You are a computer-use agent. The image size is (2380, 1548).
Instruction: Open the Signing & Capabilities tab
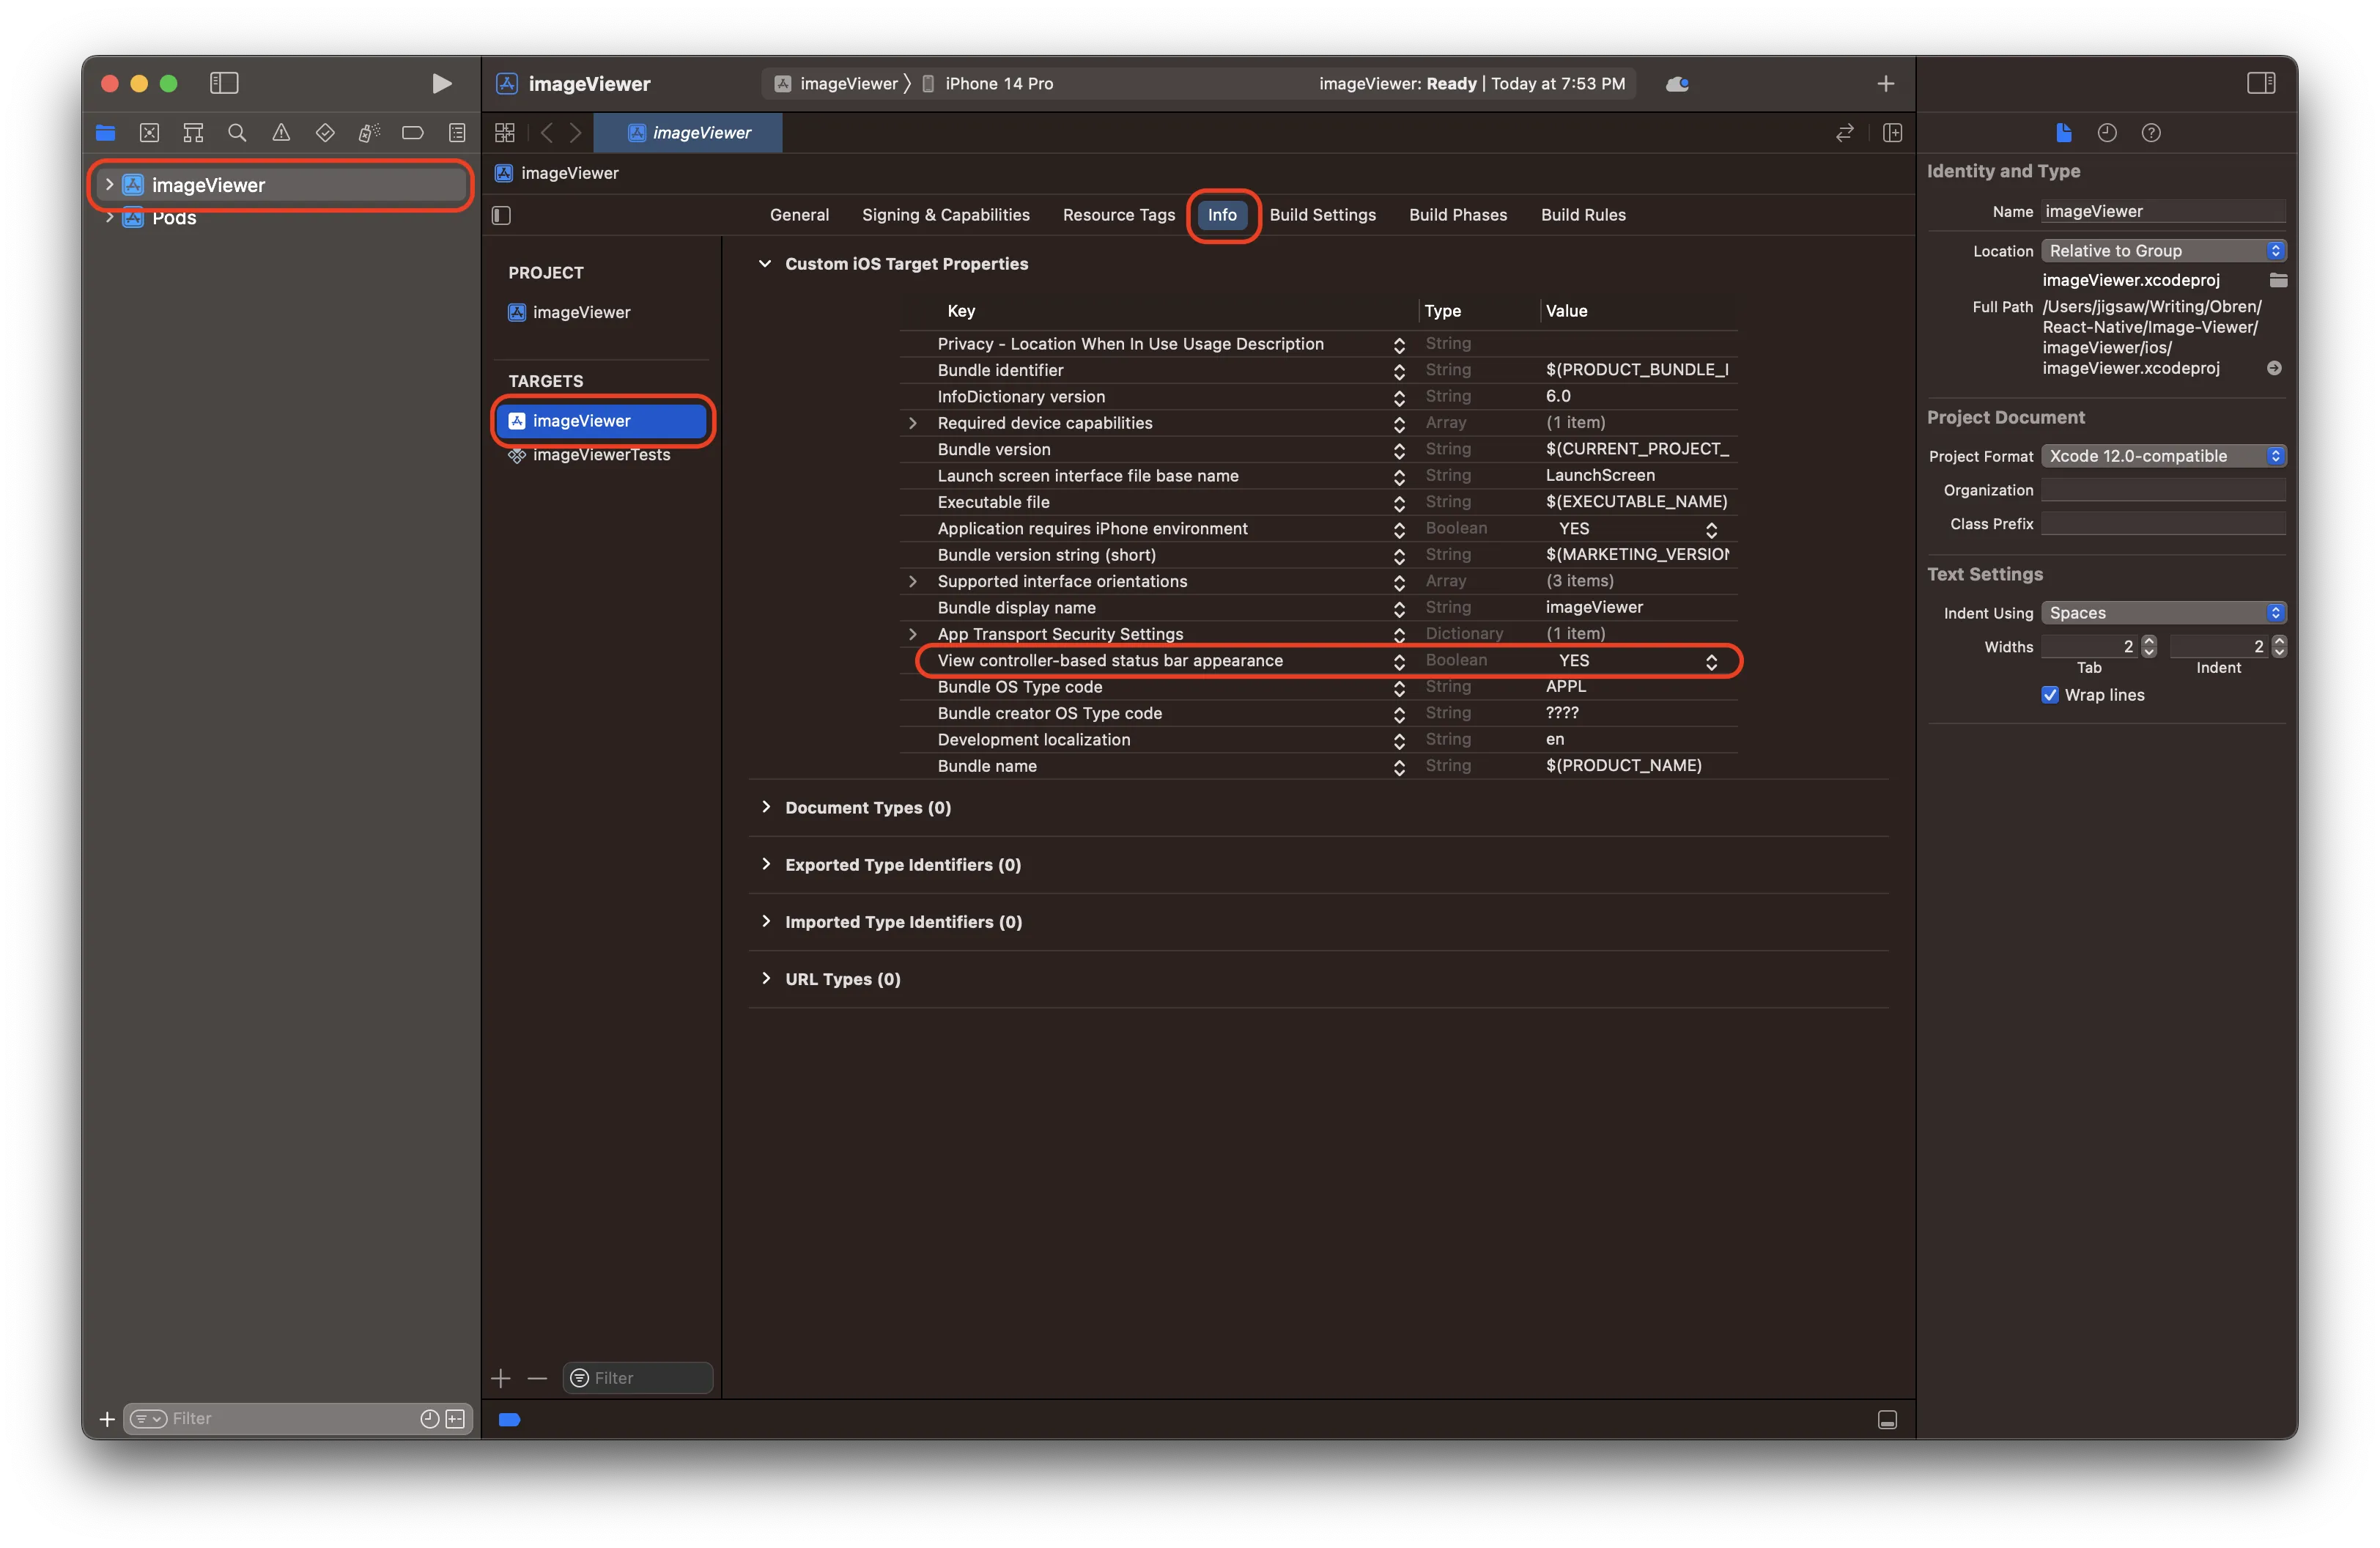[x=945, y=214]
